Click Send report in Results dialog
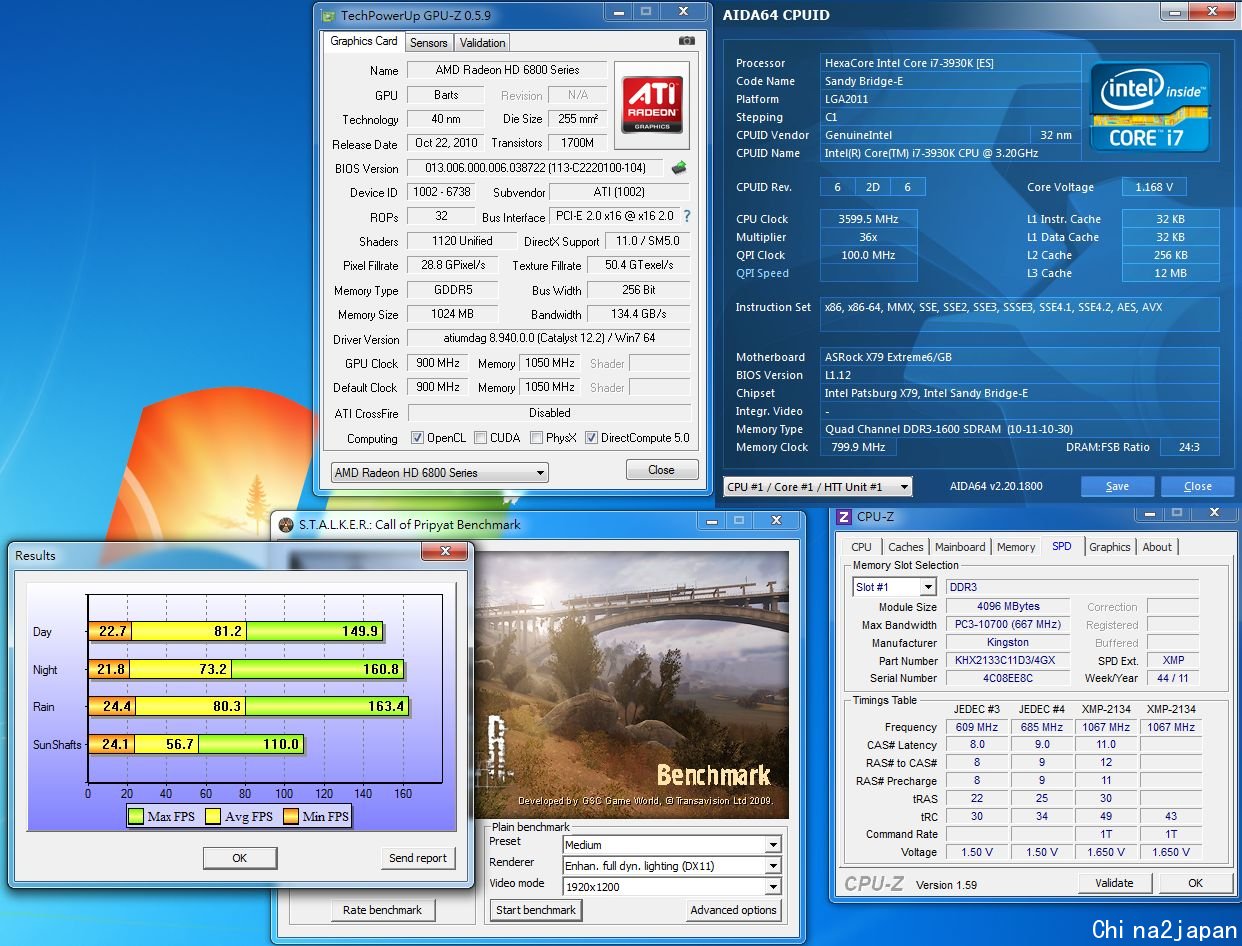The width and height of the screenshot is (1242, 946). tap(418, 858)
